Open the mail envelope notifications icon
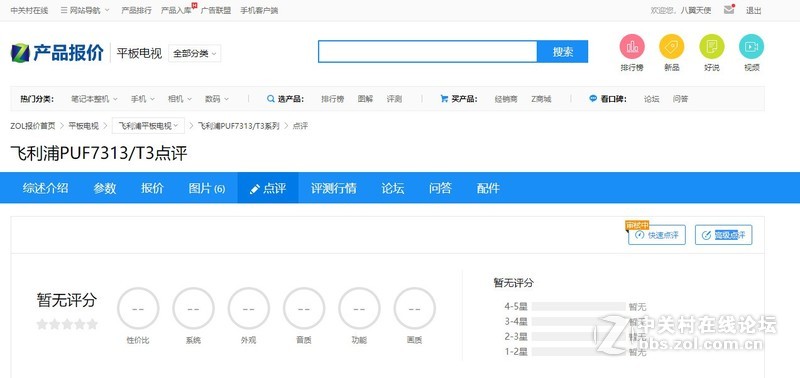800x378 pixels. (x=729, y=10)
